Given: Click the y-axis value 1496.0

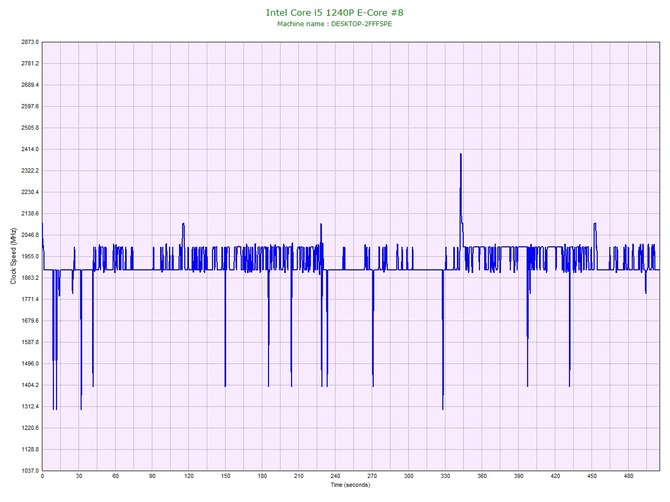Looking at the screenshot, I should pos(30,364).
